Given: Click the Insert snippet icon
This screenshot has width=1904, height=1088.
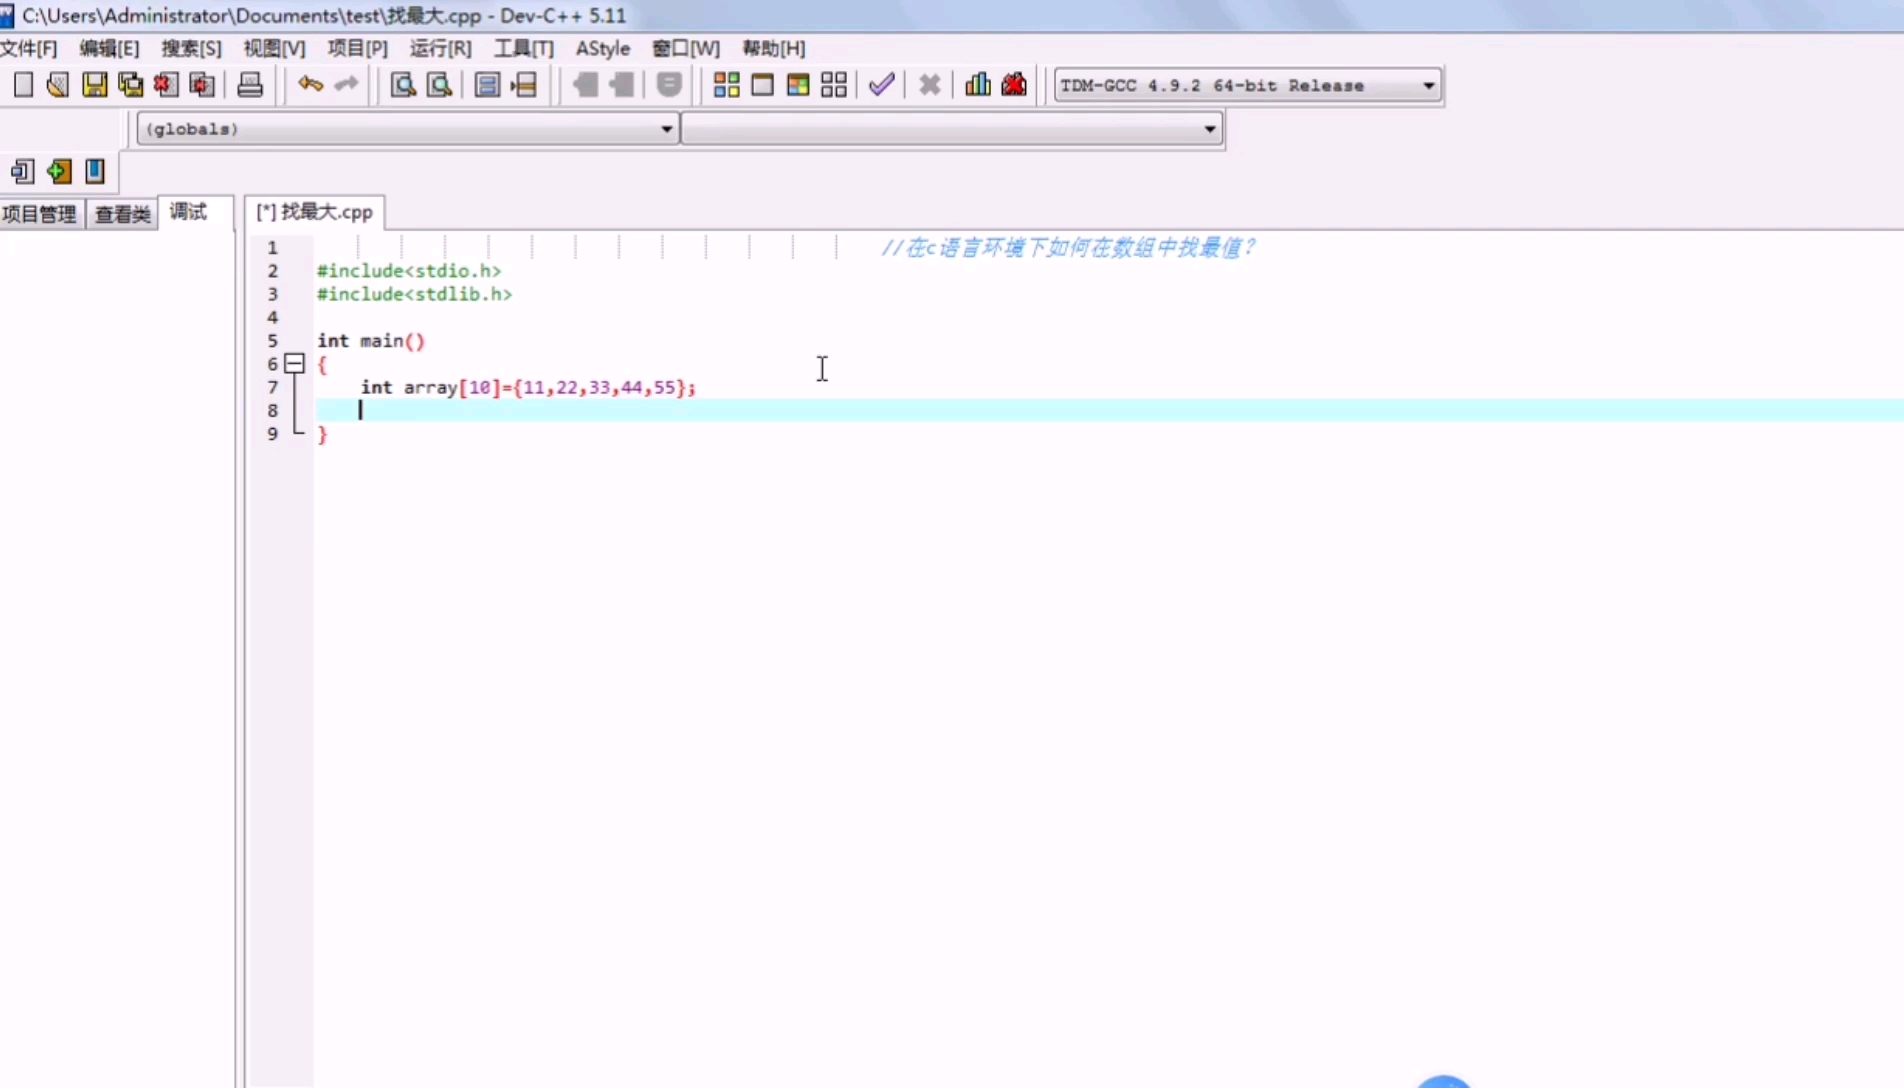Looking at the screenshot, I should [x=22, y=171].
